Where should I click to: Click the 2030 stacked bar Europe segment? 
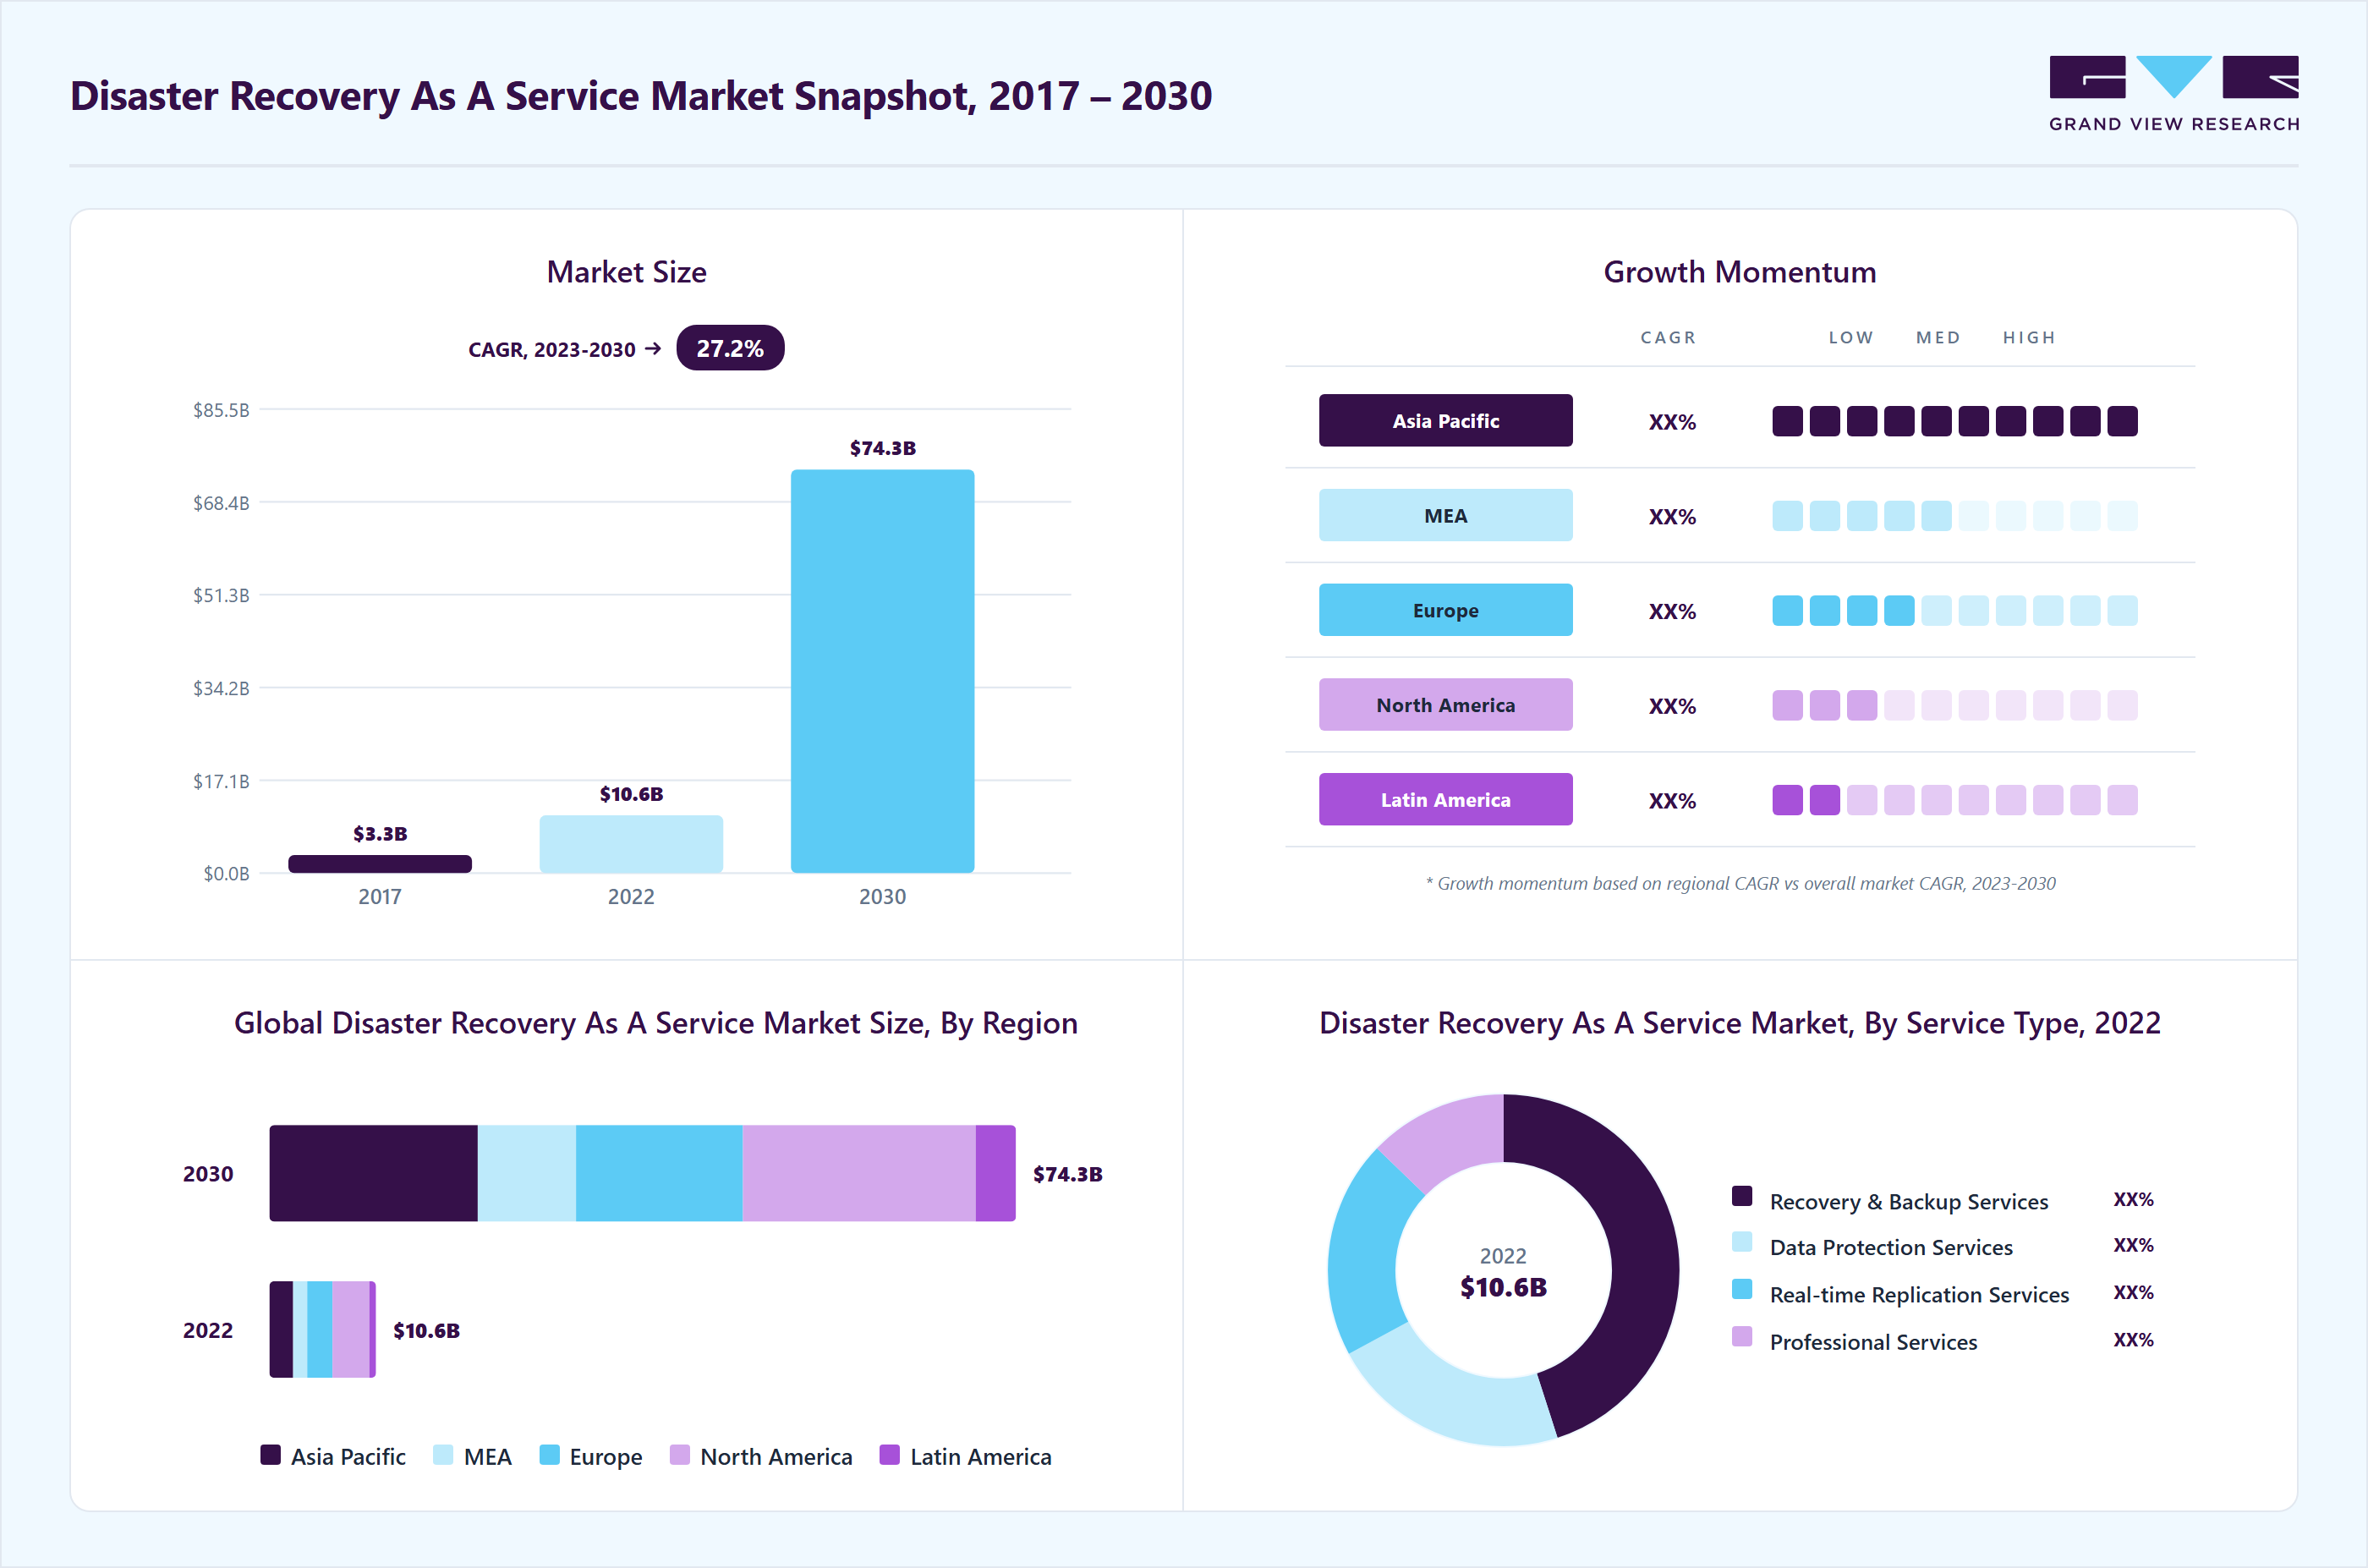click(659, 1173)
